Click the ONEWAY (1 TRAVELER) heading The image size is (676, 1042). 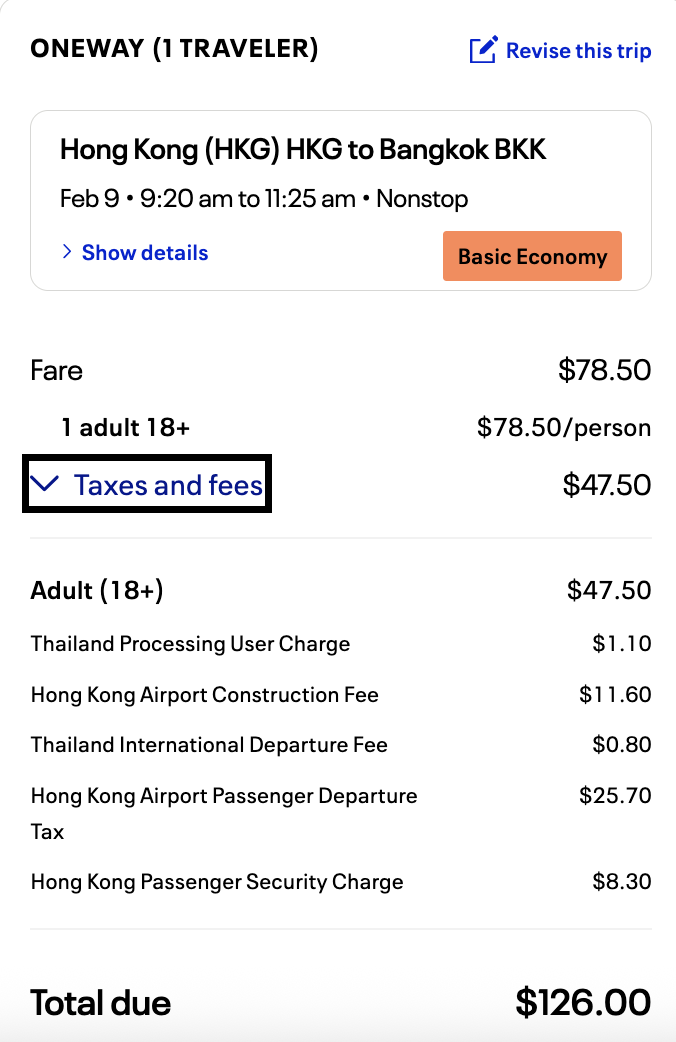174,48
